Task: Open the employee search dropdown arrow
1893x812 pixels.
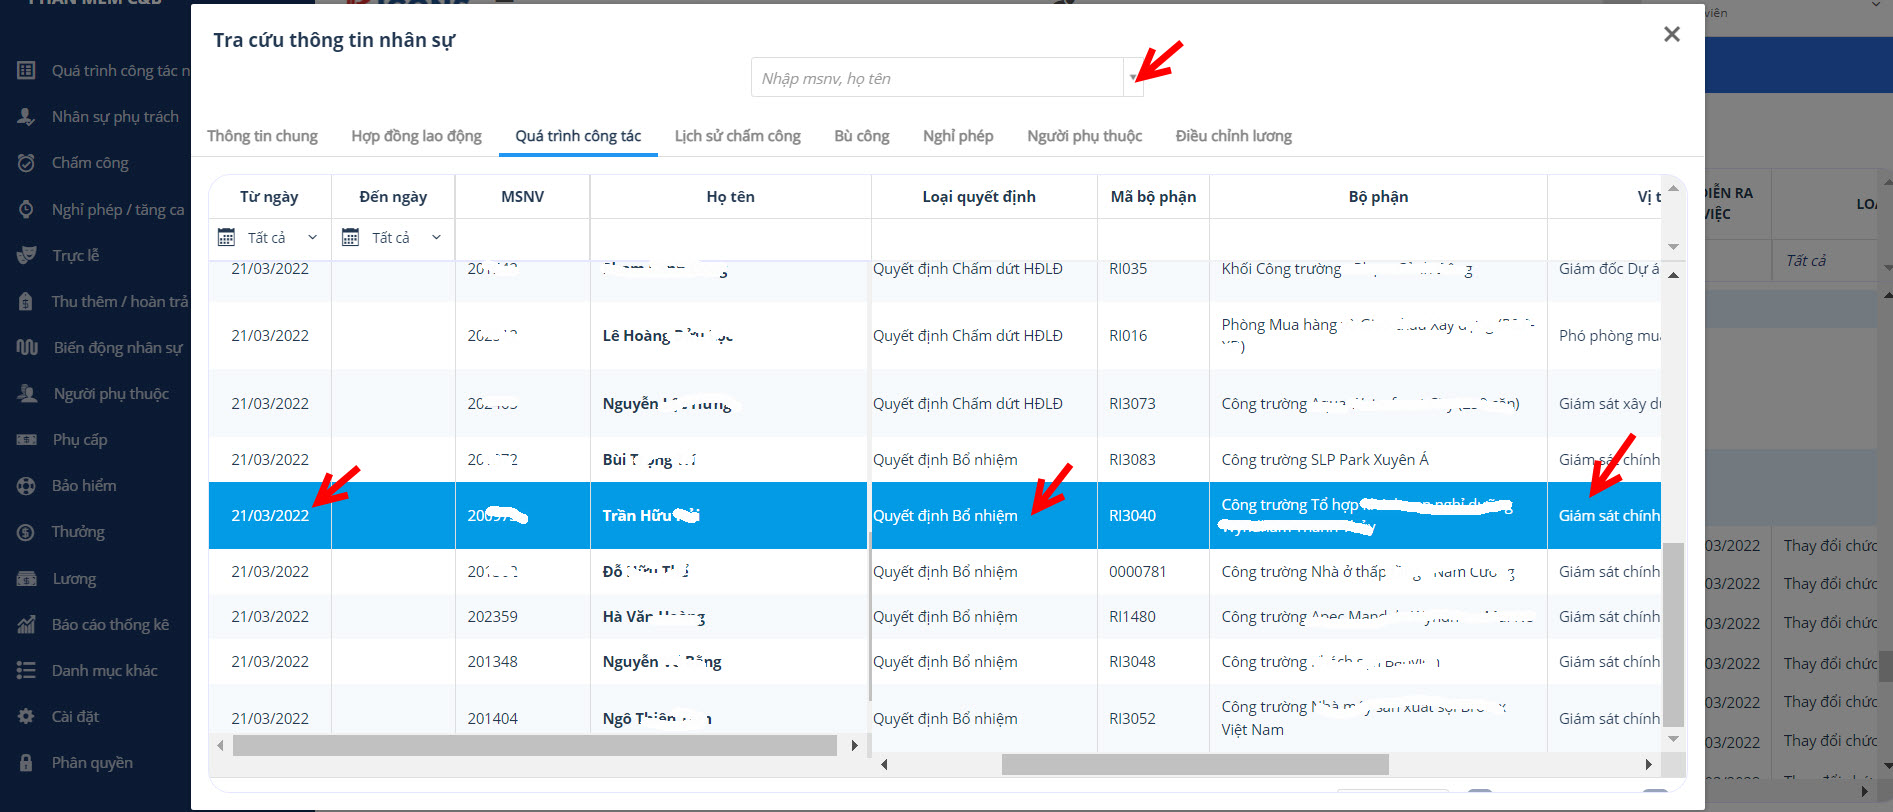Action: pyautogui.click(x=1133, y=78)
